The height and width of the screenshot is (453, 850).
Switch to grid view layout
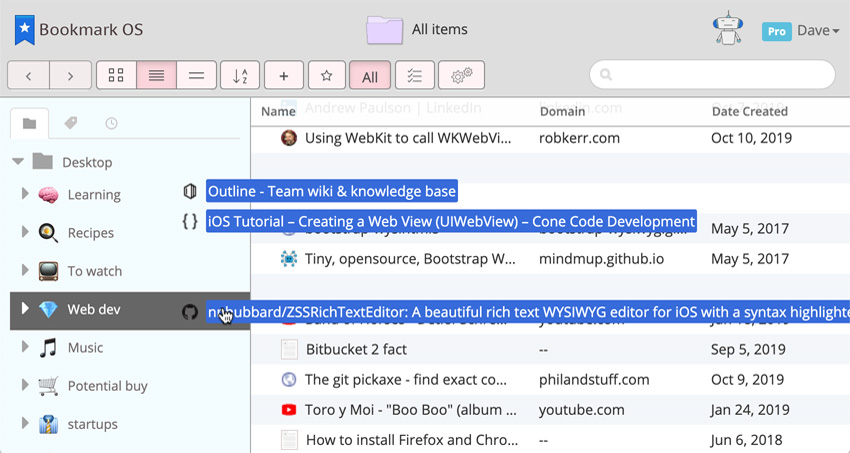116,76
